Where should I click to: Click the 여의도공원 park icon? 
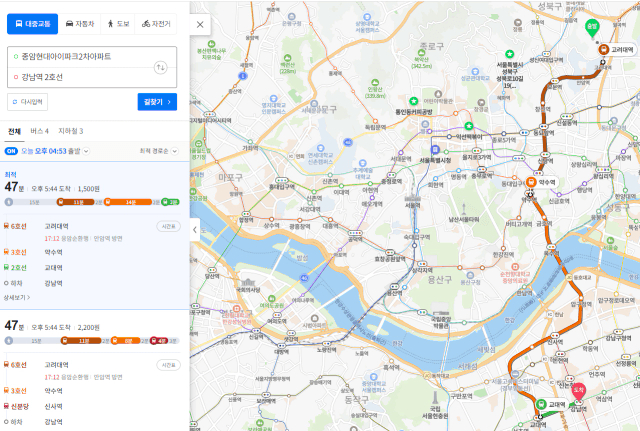click(x=271, y=299)
